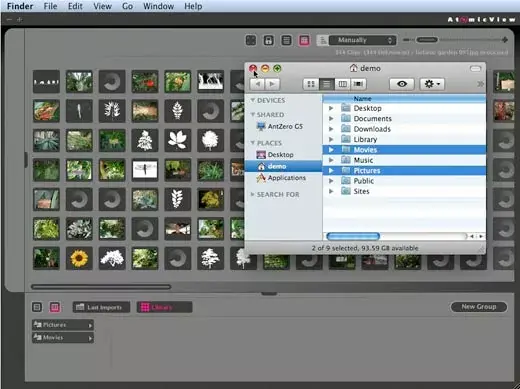The width and height of the screenshot is (520, 389).
Task: Click the Finder horizontal scrollbar thumb
Action: (353, 236)
